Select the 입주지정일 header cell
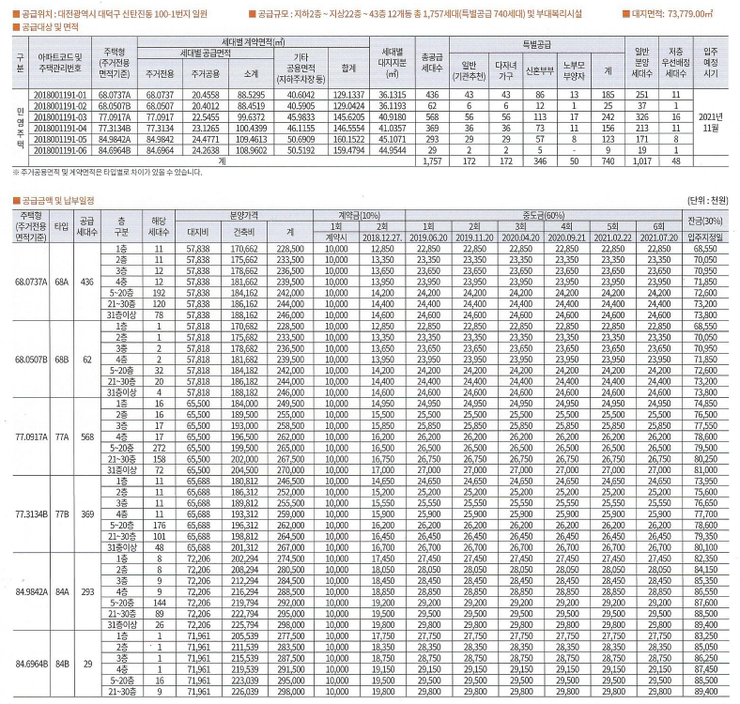The height and width of the screenshot is (704, 740). pyautogui.click(x=706, y=237)
